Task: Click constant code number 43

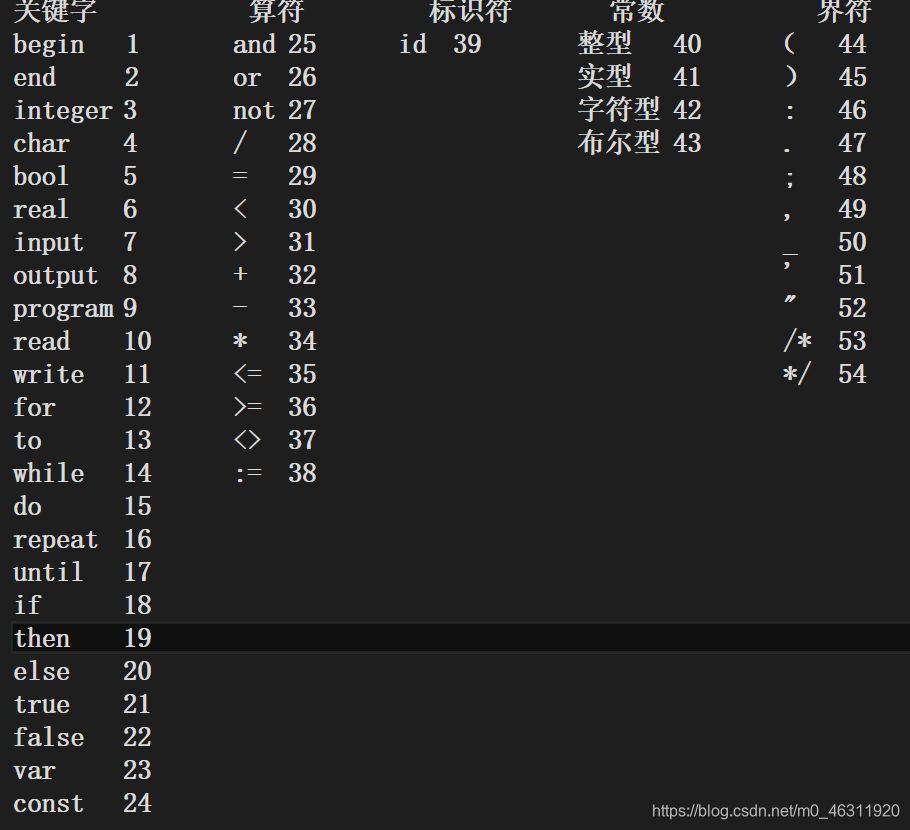Action: point(688,143)
